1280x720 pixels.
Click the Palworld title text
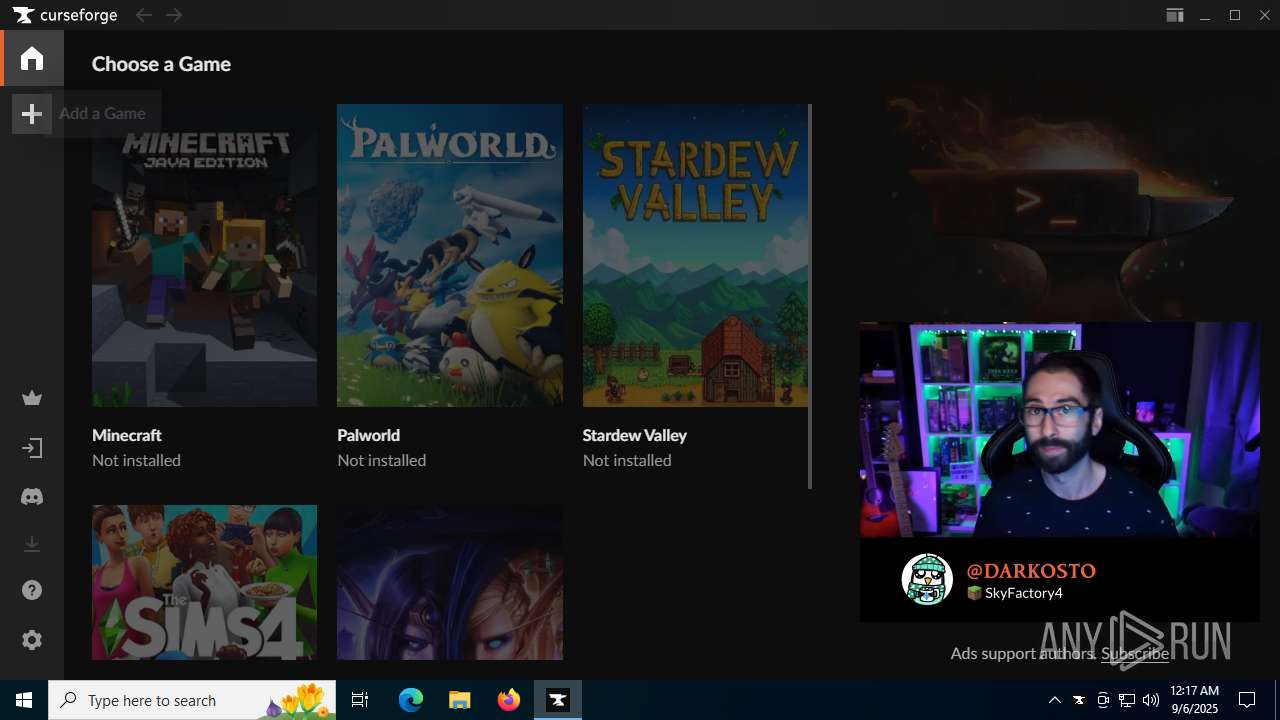pyautogui.click(x=369, y=435)
